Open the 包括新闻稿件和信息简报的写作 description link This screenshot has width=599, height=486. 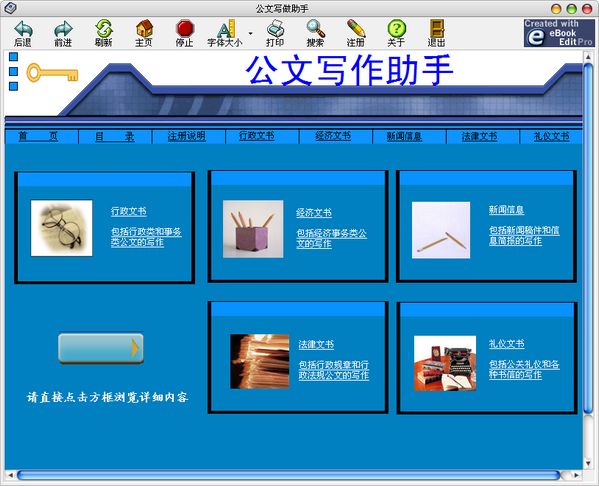click(524, 235)
